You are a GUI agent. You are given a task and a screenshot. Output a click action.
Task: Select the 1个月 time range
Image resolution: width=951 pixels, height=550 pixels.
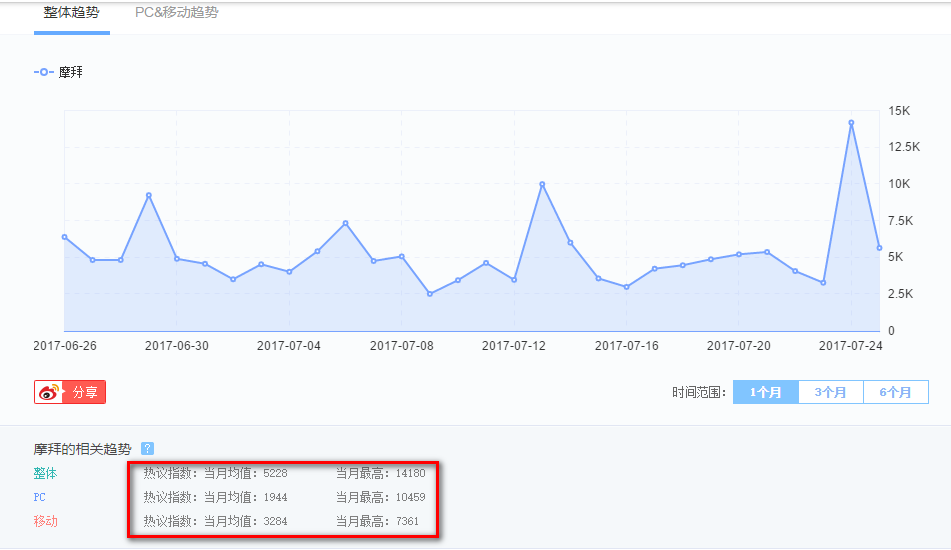coord(766,392)
